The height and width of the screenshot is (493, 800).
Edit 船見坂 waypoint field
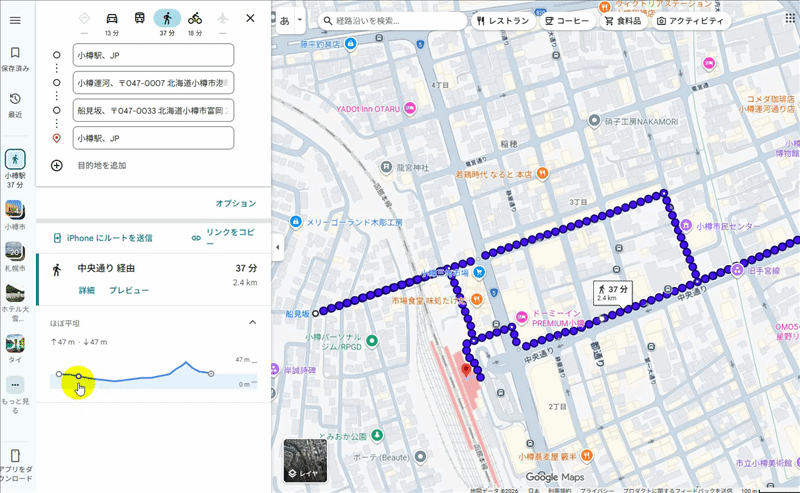point(153,110)
